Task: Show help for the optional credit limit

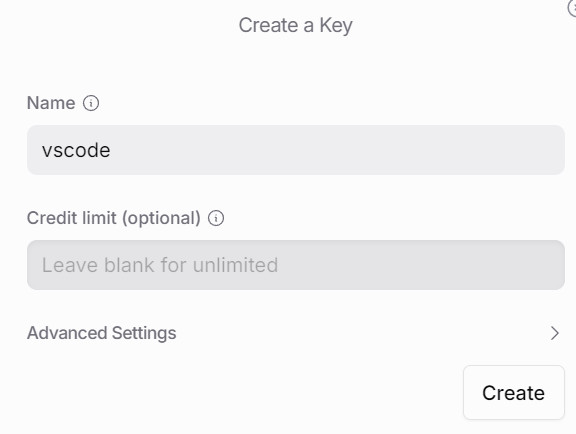Action: pyautogui.click(x=216, y=218)
